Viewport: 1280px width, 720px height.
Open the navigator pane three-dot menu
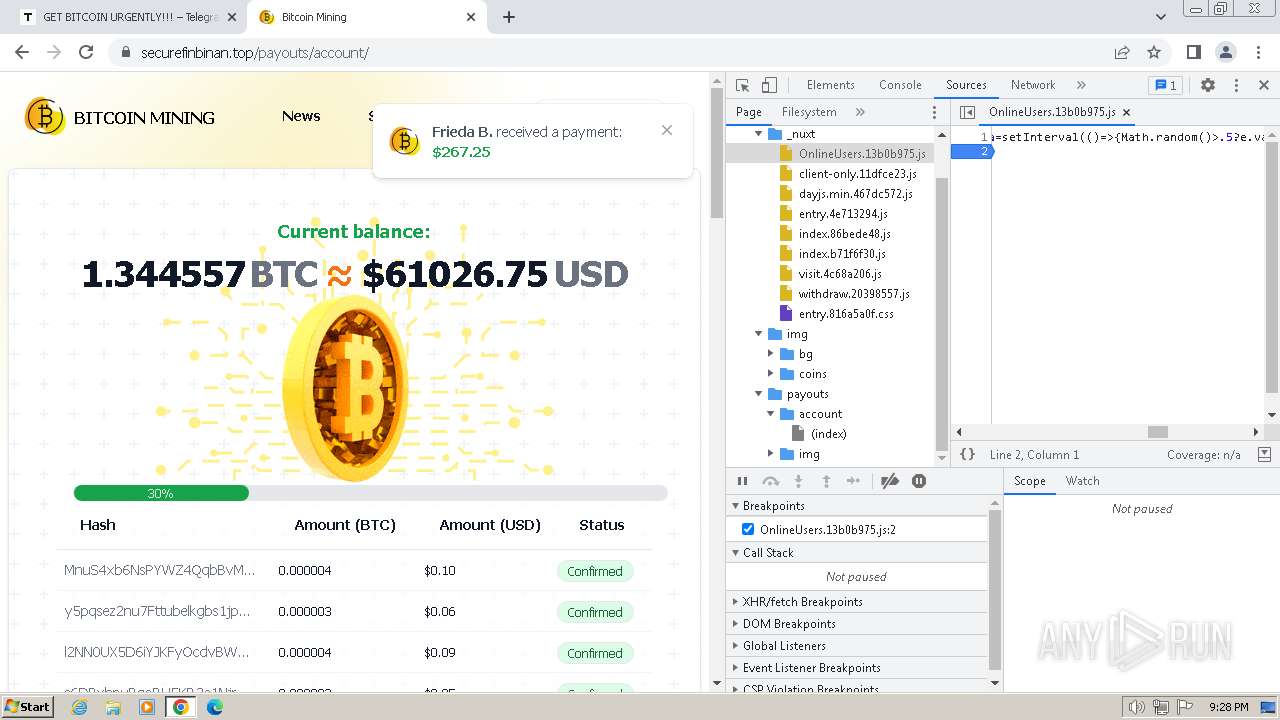[x=935, y=112]
